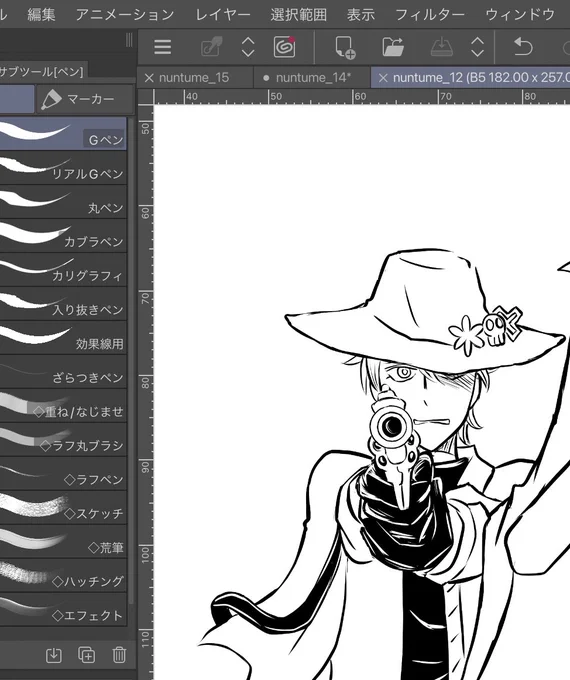Select the リアルGペン brush
Screen dimensions: 570x680
pos(63,168)
